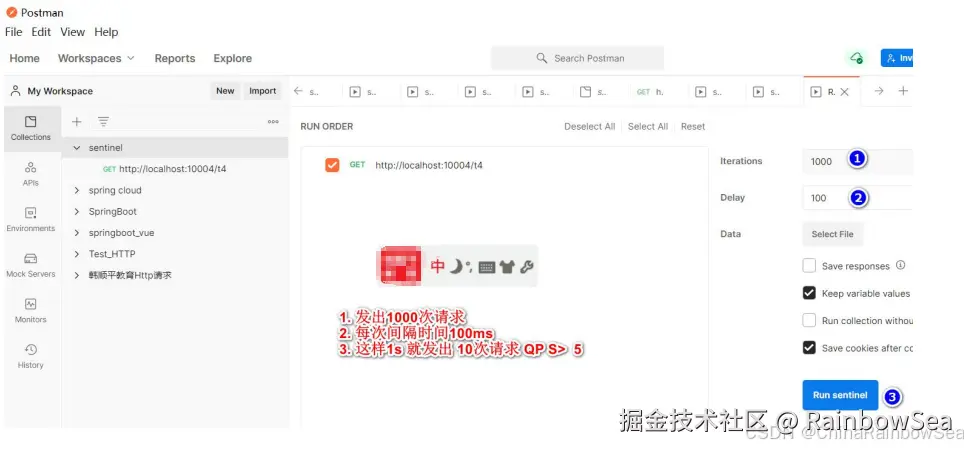Click the spring cloud collection name
Screen dimensions: 968x450
tap(115, 190)
